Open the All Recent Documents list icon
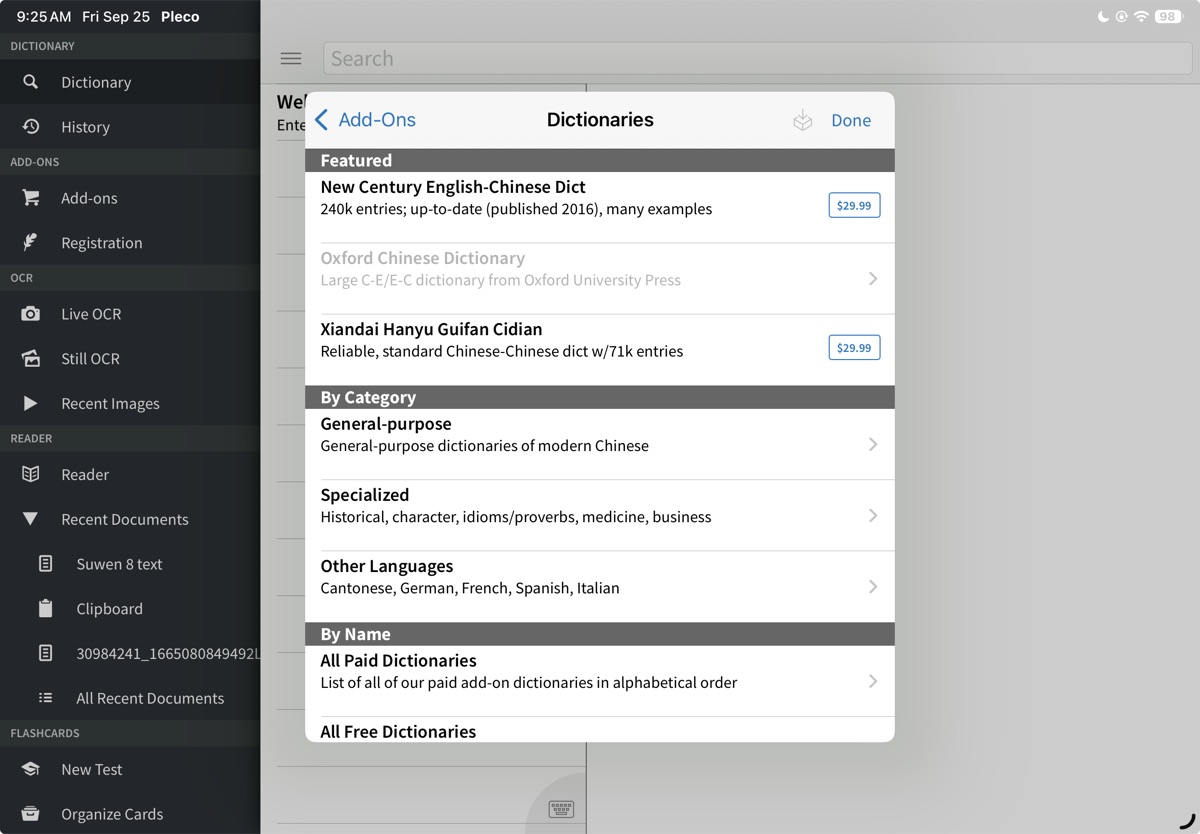Image resolution: width=1200 pixels, height=834 pixels. [x=46, y=698]
